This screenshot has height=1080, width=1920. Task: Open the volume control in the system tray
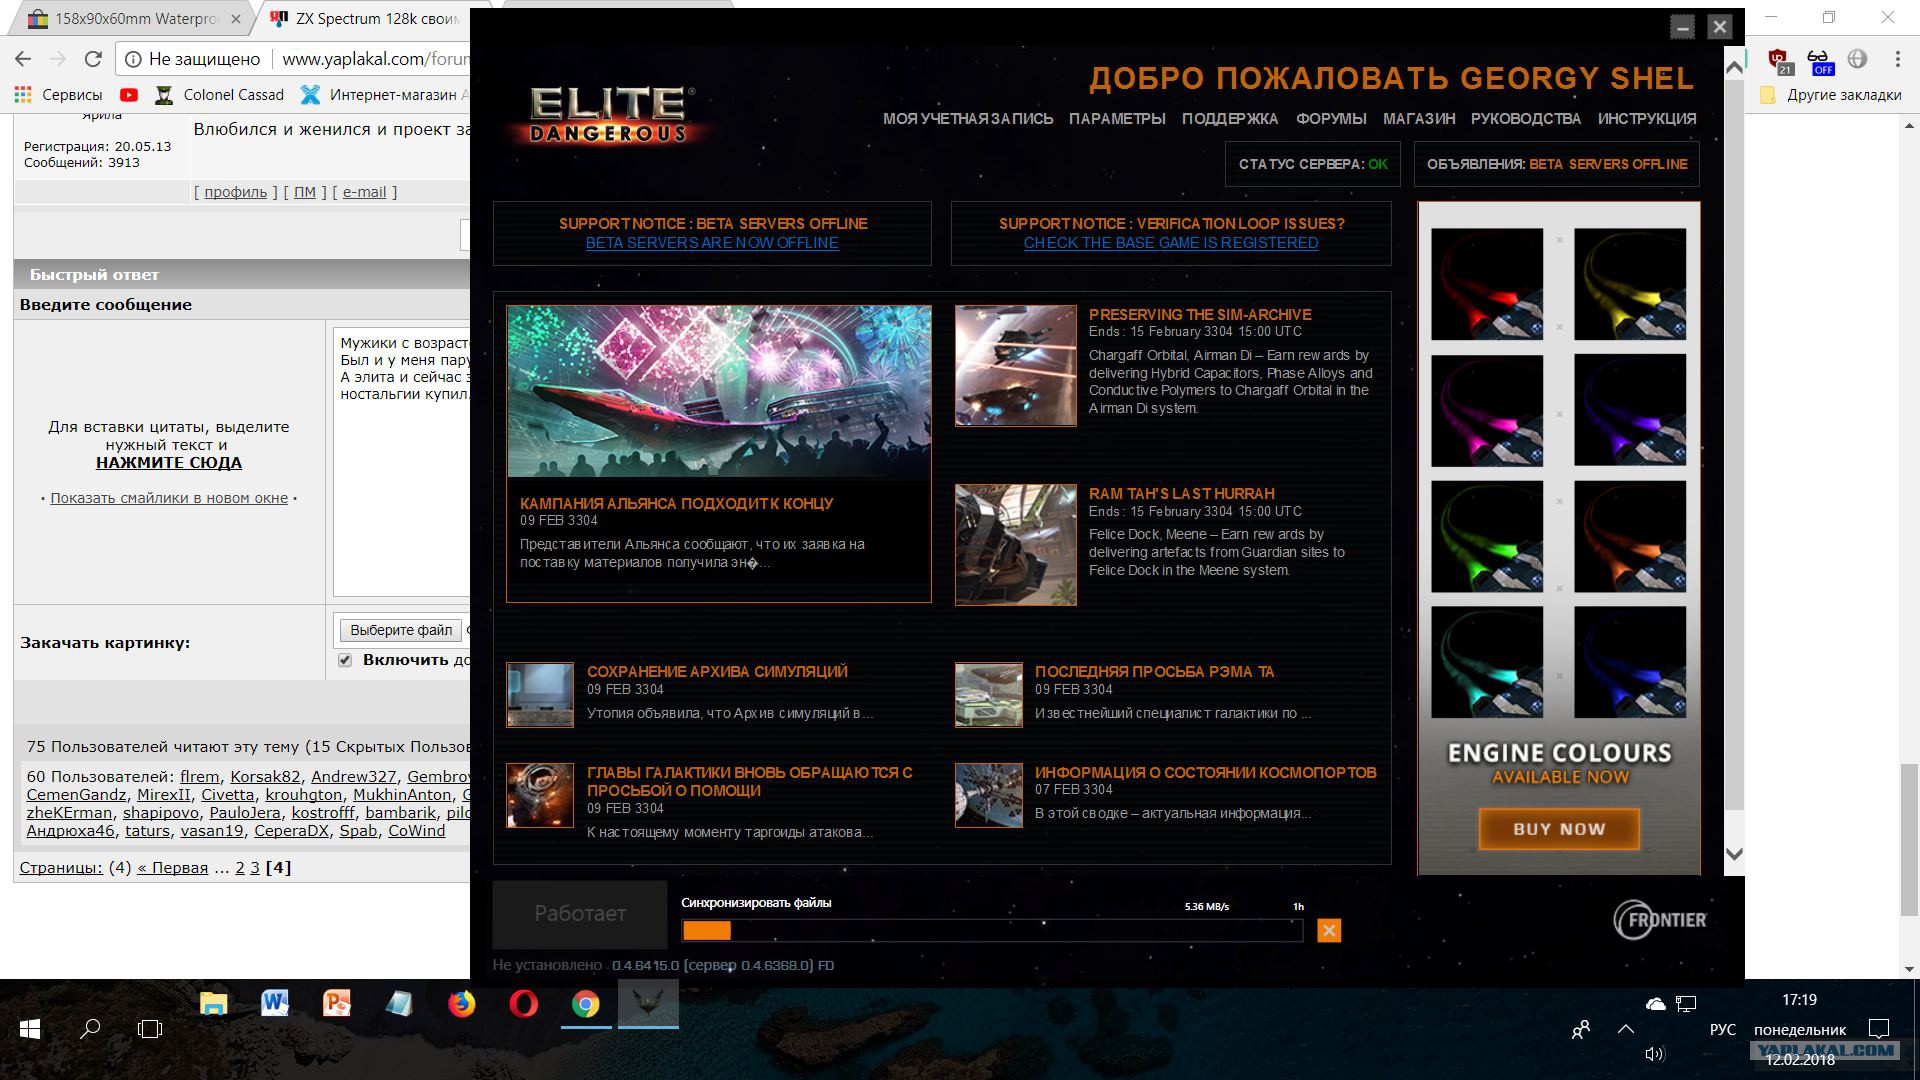pos(1654,1054)
